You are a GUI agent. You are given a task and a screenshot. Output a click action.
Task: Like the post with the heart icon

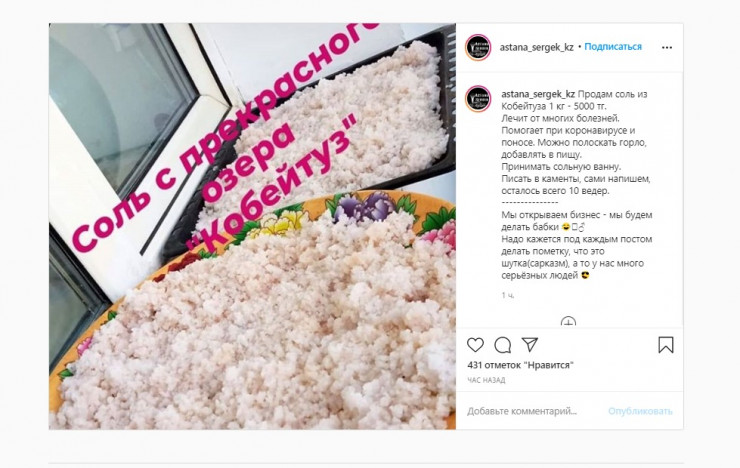[475, 345]
